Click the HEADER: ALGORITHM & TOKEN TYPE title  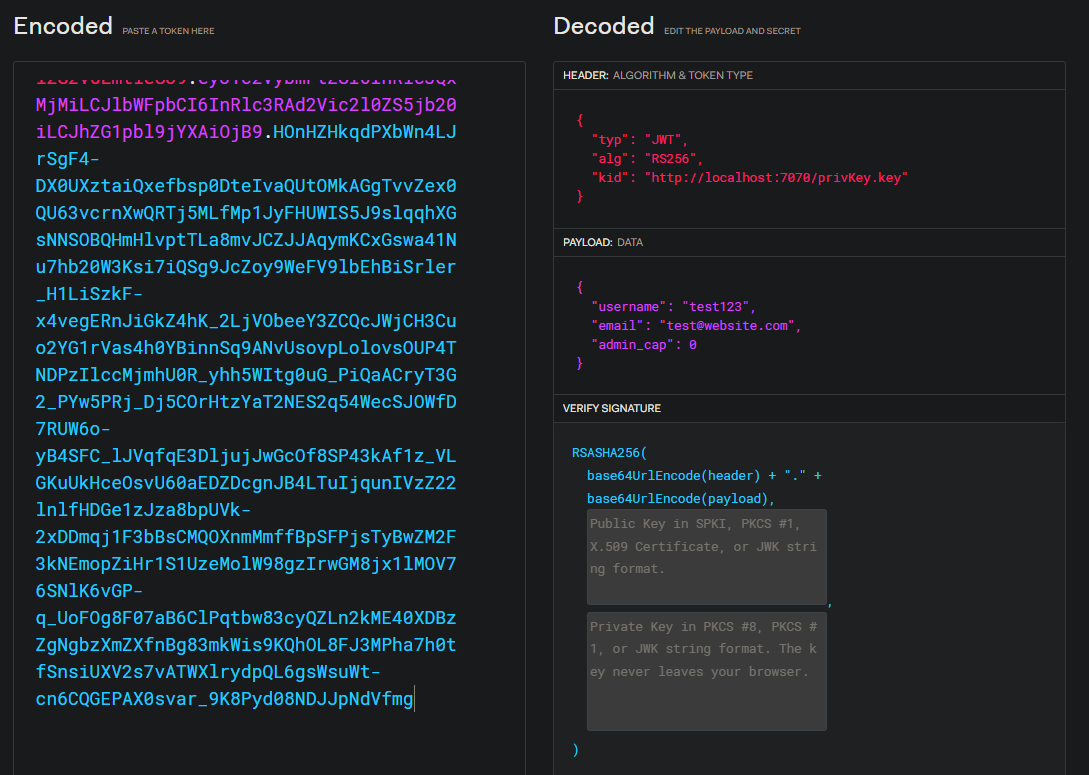pos(657,75)
